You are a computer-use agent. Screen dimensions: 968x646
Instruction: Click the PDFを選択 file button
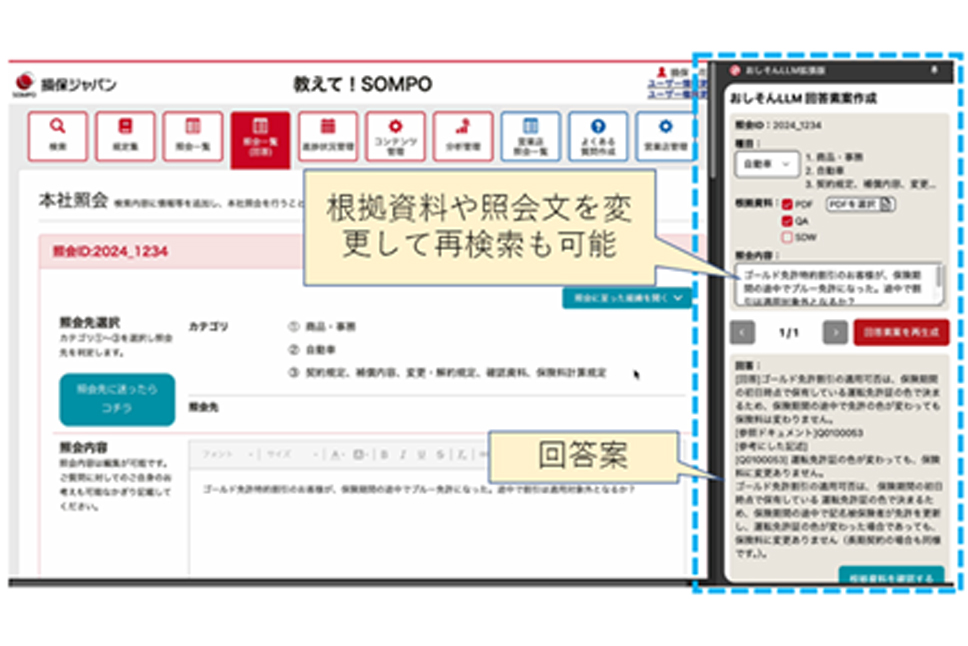pos(861,204)
